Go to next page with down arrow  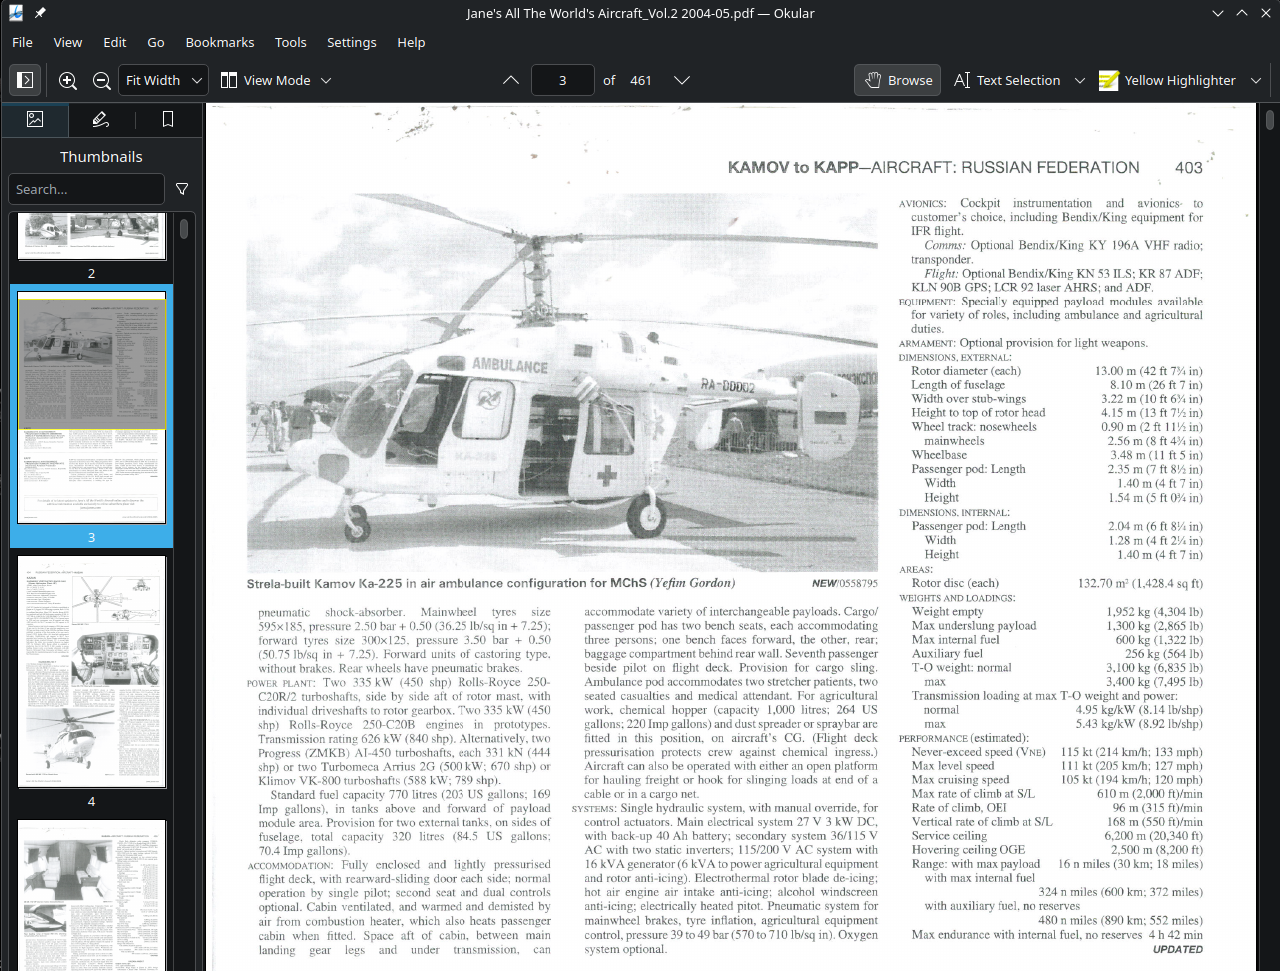[682, 80]
